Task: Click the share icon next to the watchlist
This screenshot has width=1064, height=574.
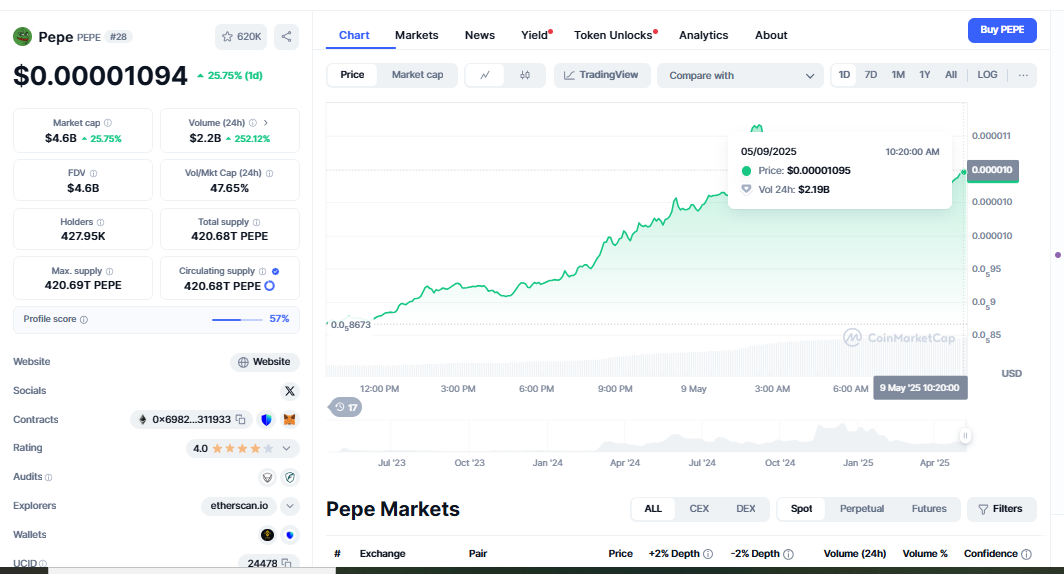Action: (x=286, y=37)
